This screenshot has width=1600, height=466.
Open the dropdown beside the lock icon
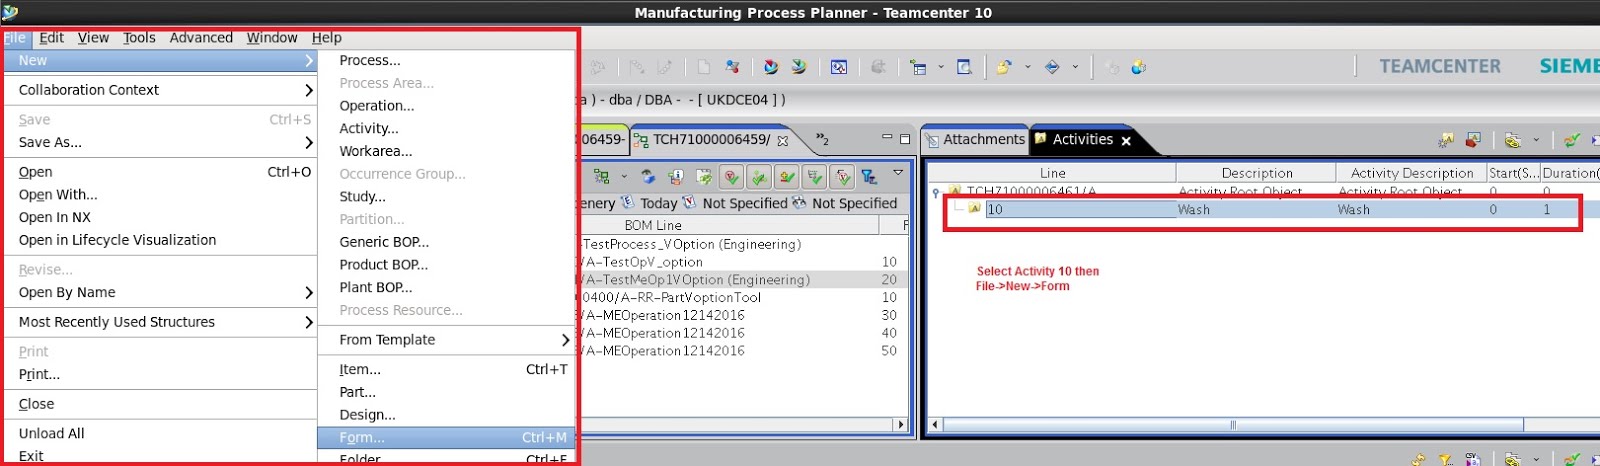[1027, 67]
